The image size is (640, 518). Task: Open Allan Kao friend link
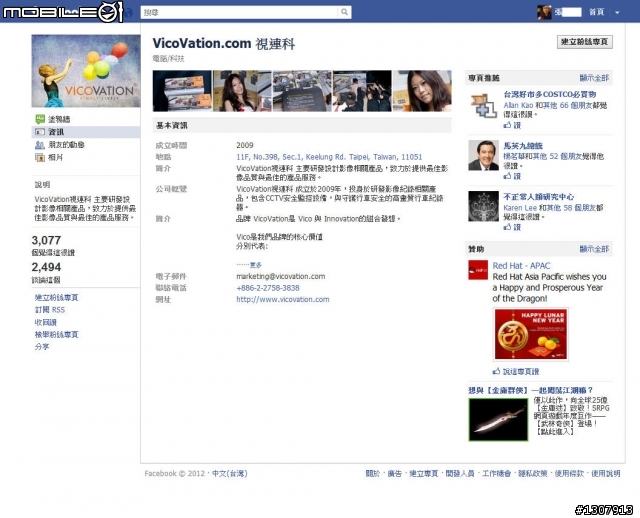click(518, 105)
